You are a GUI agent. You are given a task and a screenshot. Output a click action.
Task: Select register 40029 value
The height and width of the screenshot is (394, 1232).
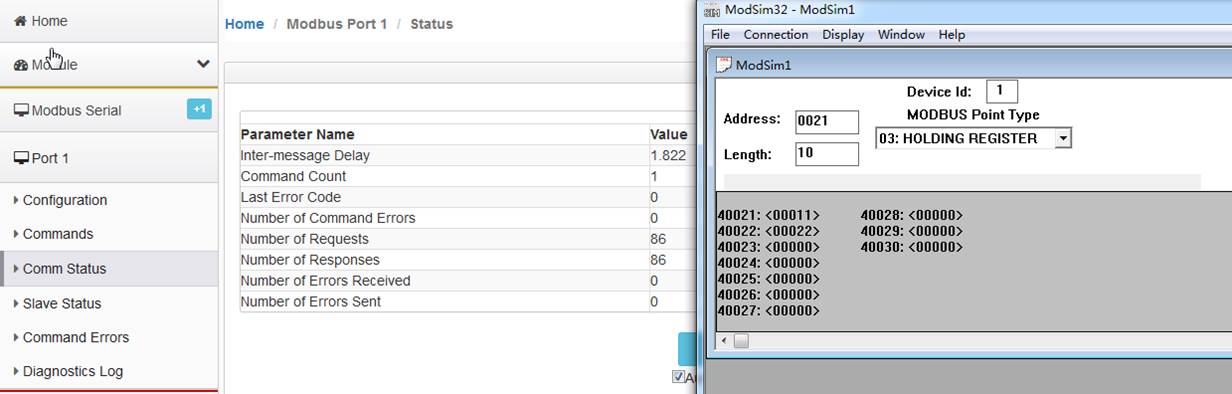click(x=935, y=231)
